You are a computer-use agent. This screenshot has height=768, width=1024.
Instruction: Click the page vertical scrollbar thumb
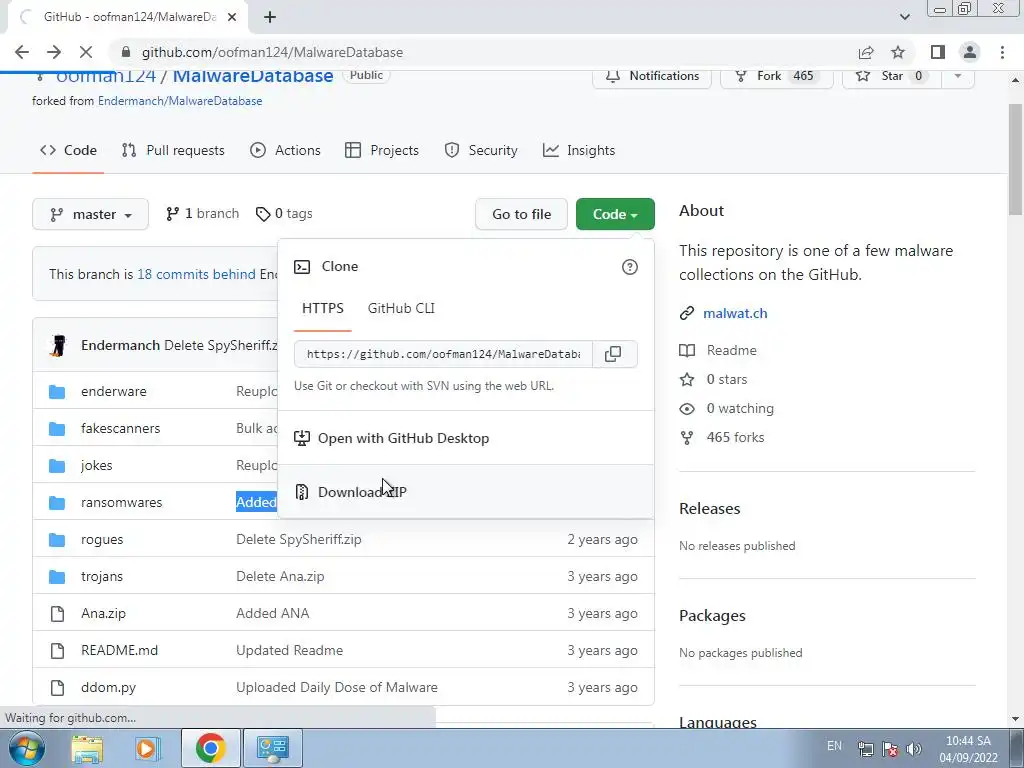1015,159
